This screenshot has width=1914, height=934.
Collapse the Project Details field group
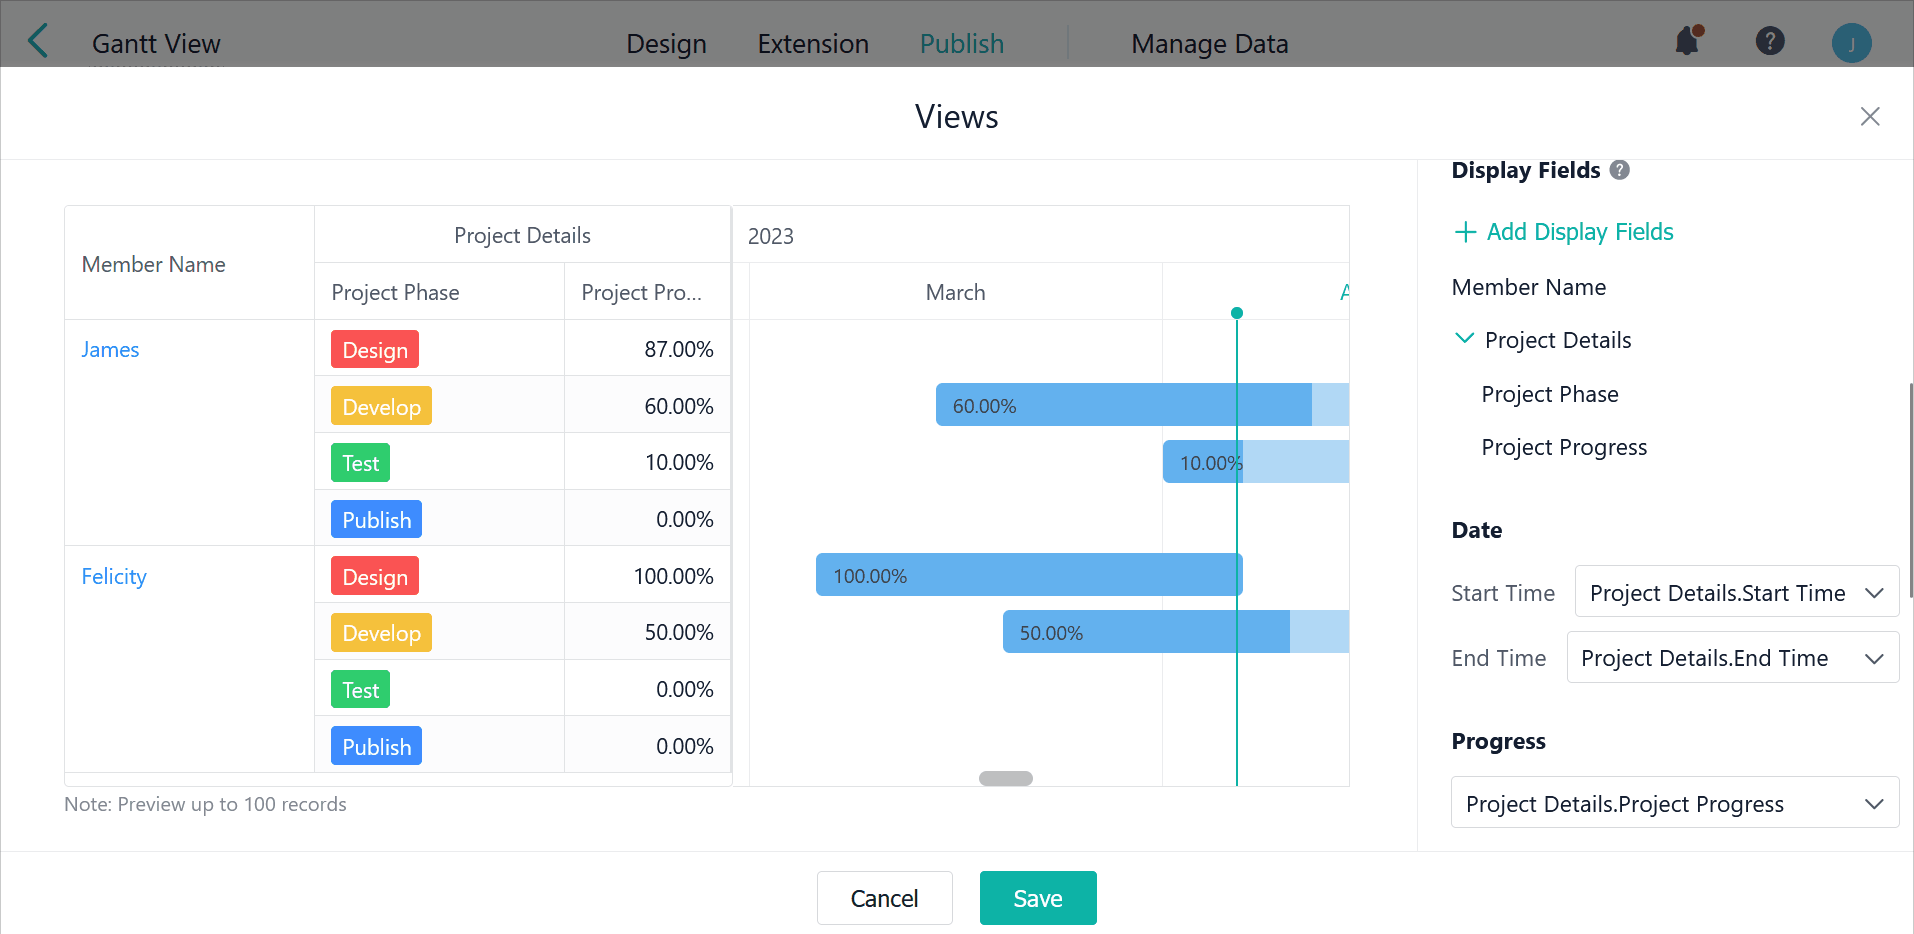[1464, 339]
